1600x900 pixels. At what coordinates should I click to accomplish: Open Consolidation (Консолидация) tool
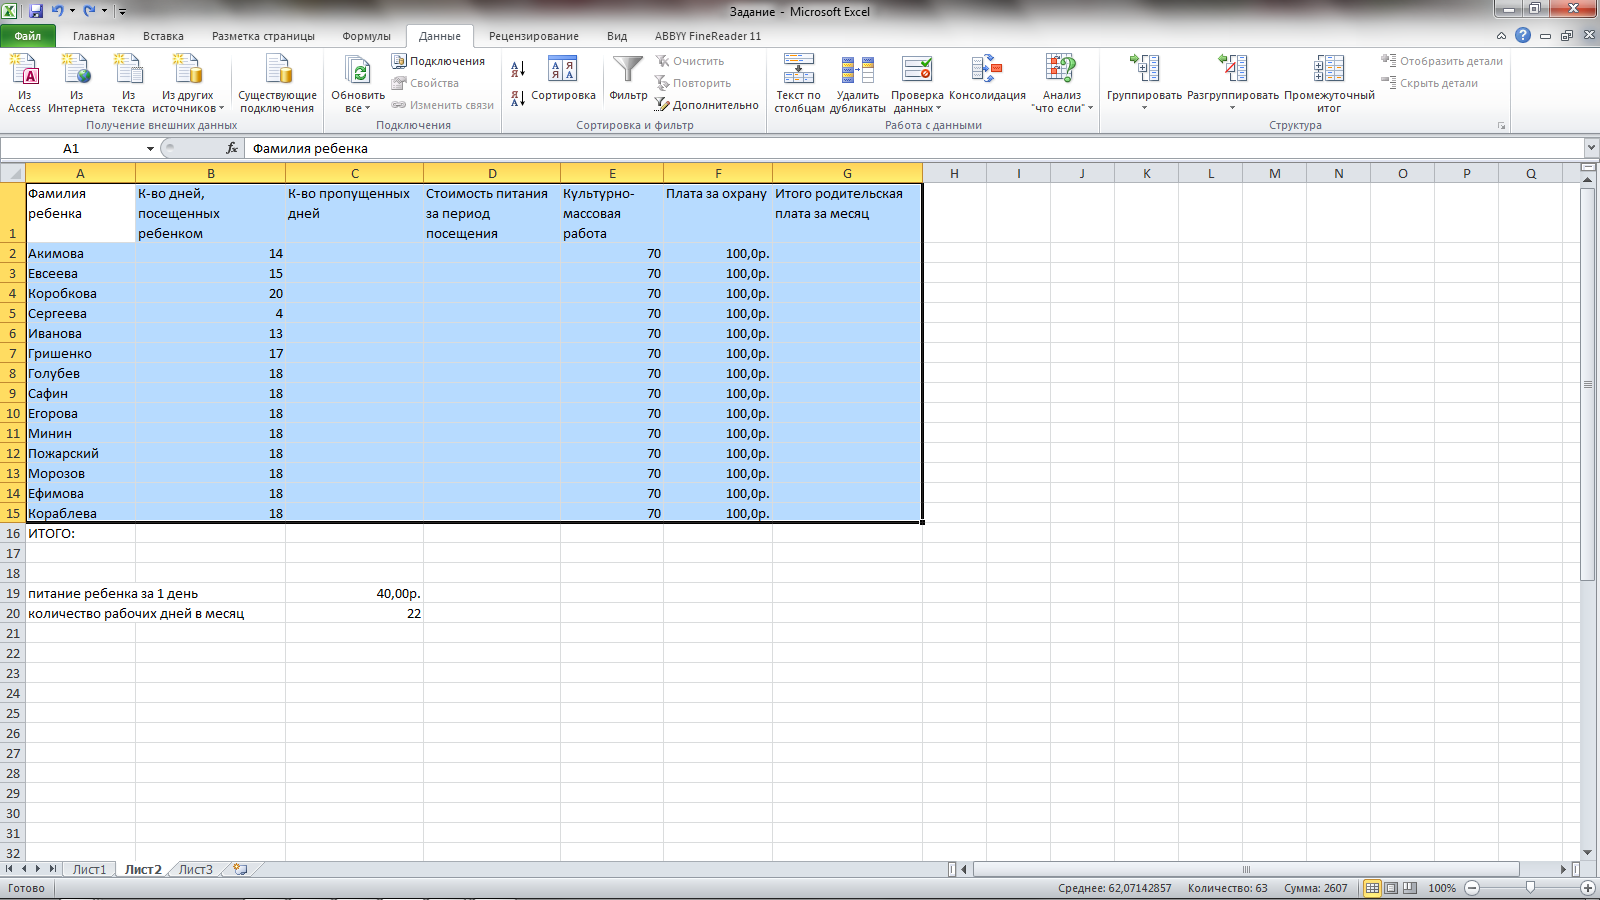point(987,80)
